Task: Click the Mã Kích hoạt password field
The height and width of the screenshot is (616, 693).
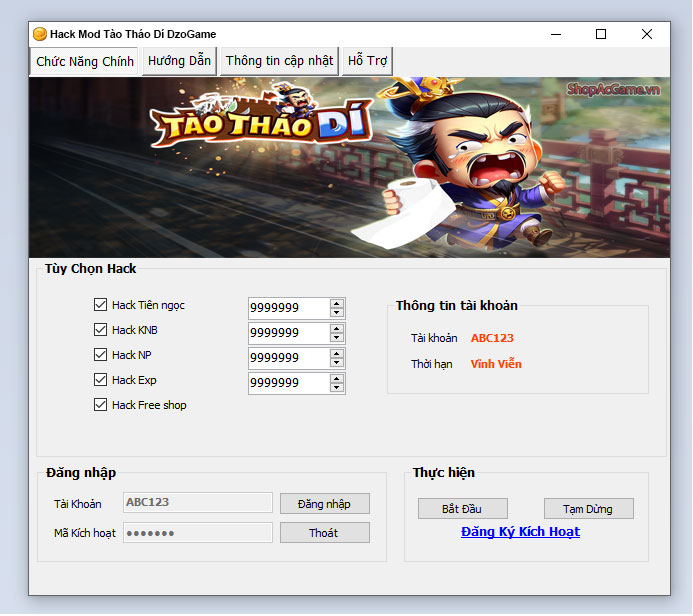Action: click(198, 532)
